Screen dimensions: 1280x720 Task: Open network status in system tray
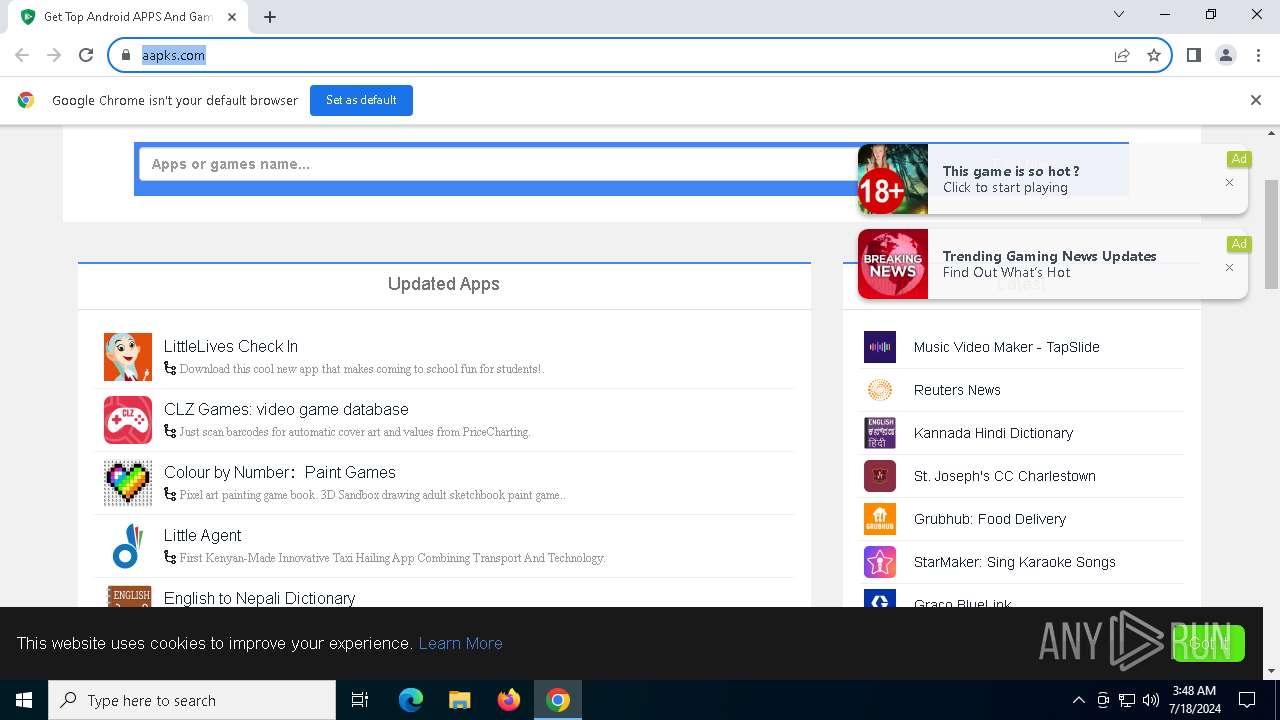point(1127,700)
